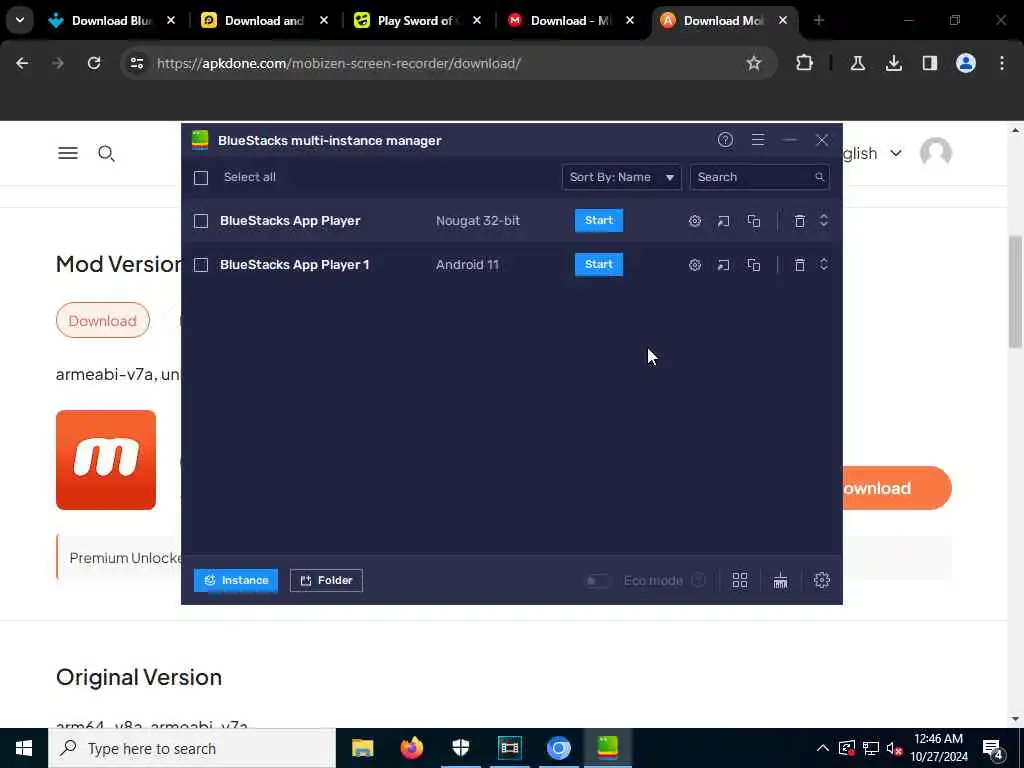This screenshot has height=768, width=1024.
Task: Switch to the Download - M browser tab
Action: [569, 21]
